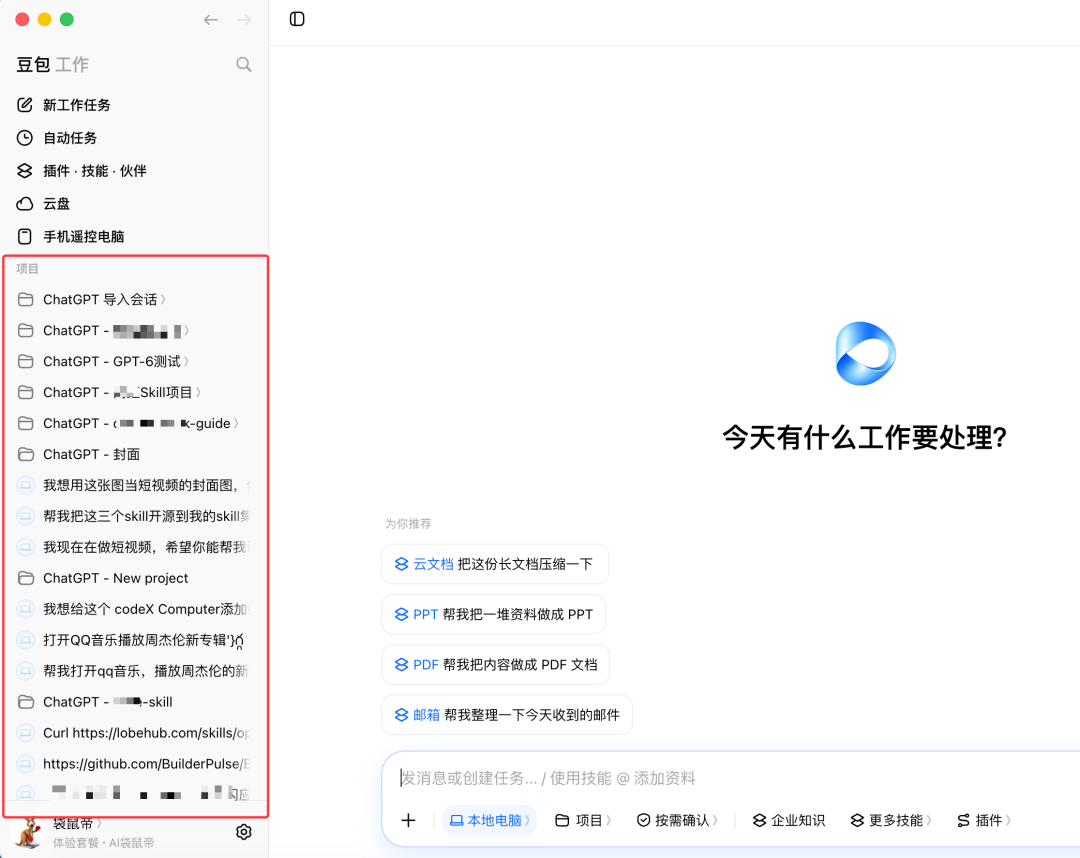Open the ChatGPT folder ending in -skill
Image resolution: width=1080 pixels, height=858 pixels.
click(x=95, y=702)
